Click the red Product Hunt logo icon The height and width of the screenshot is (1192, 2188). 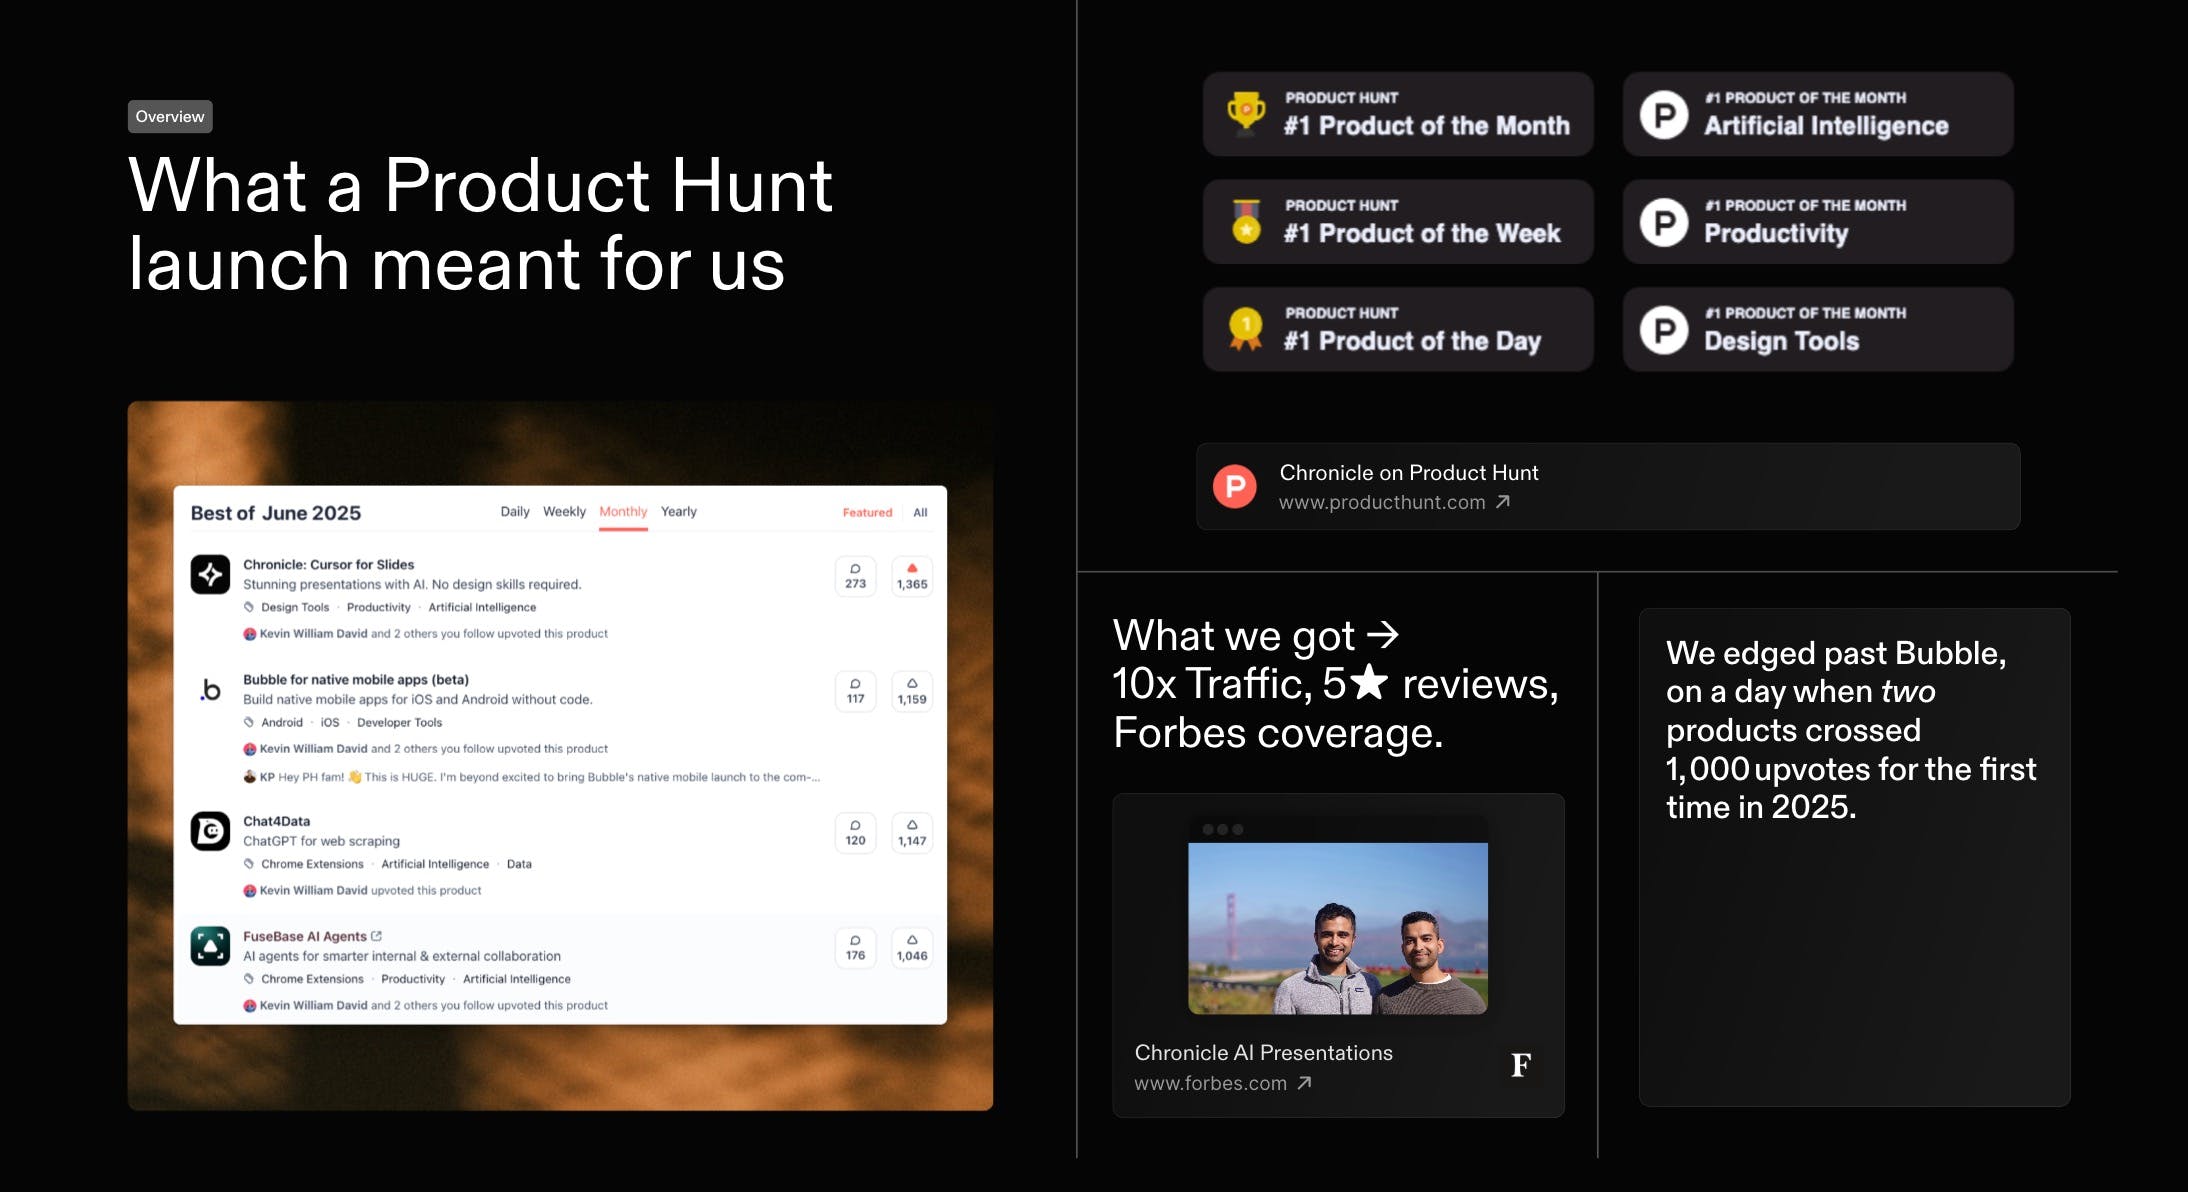coord(1235,487)
